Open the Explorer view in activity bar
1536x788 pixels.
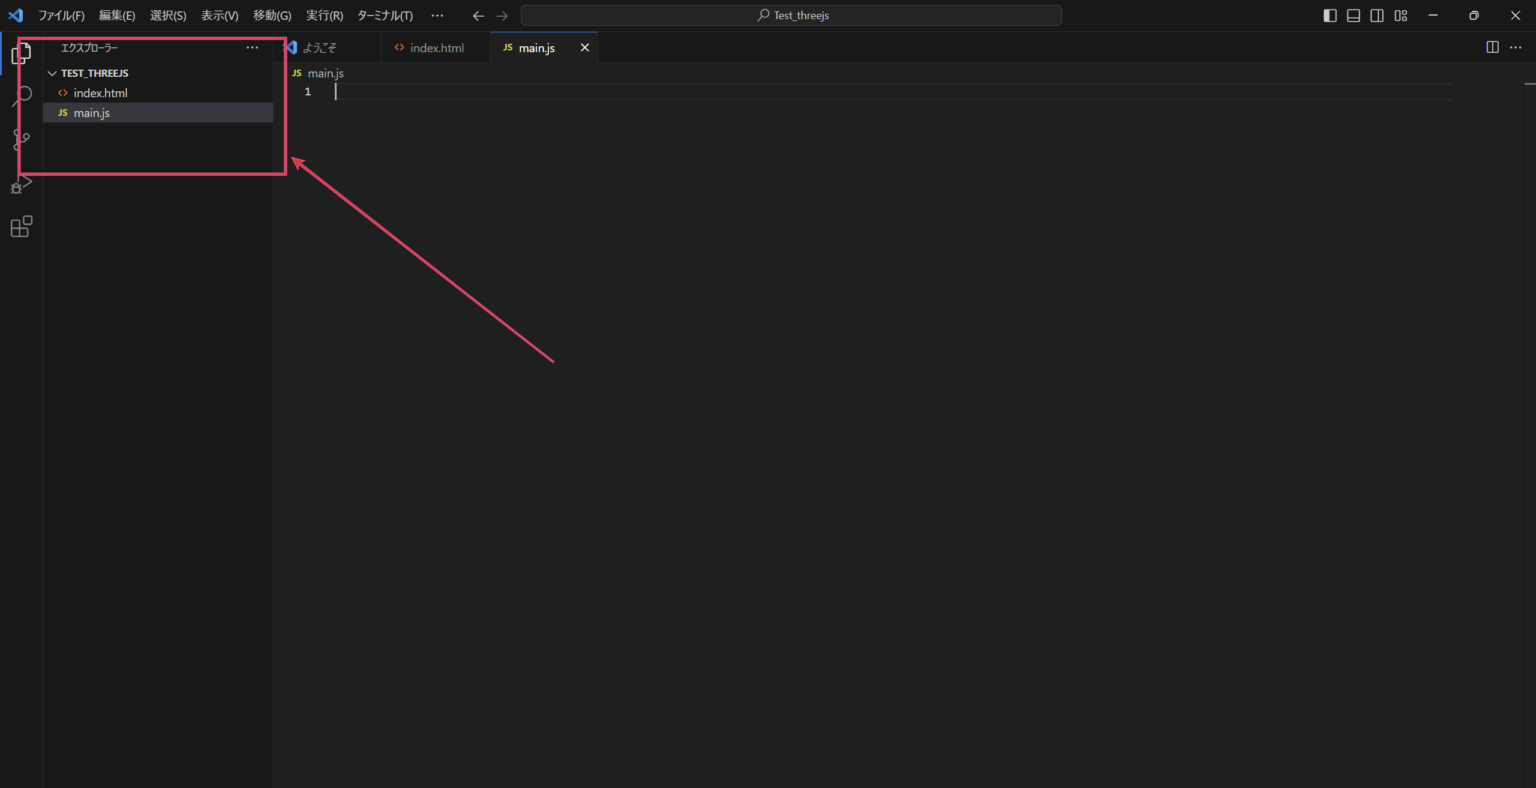click(21, 53)
